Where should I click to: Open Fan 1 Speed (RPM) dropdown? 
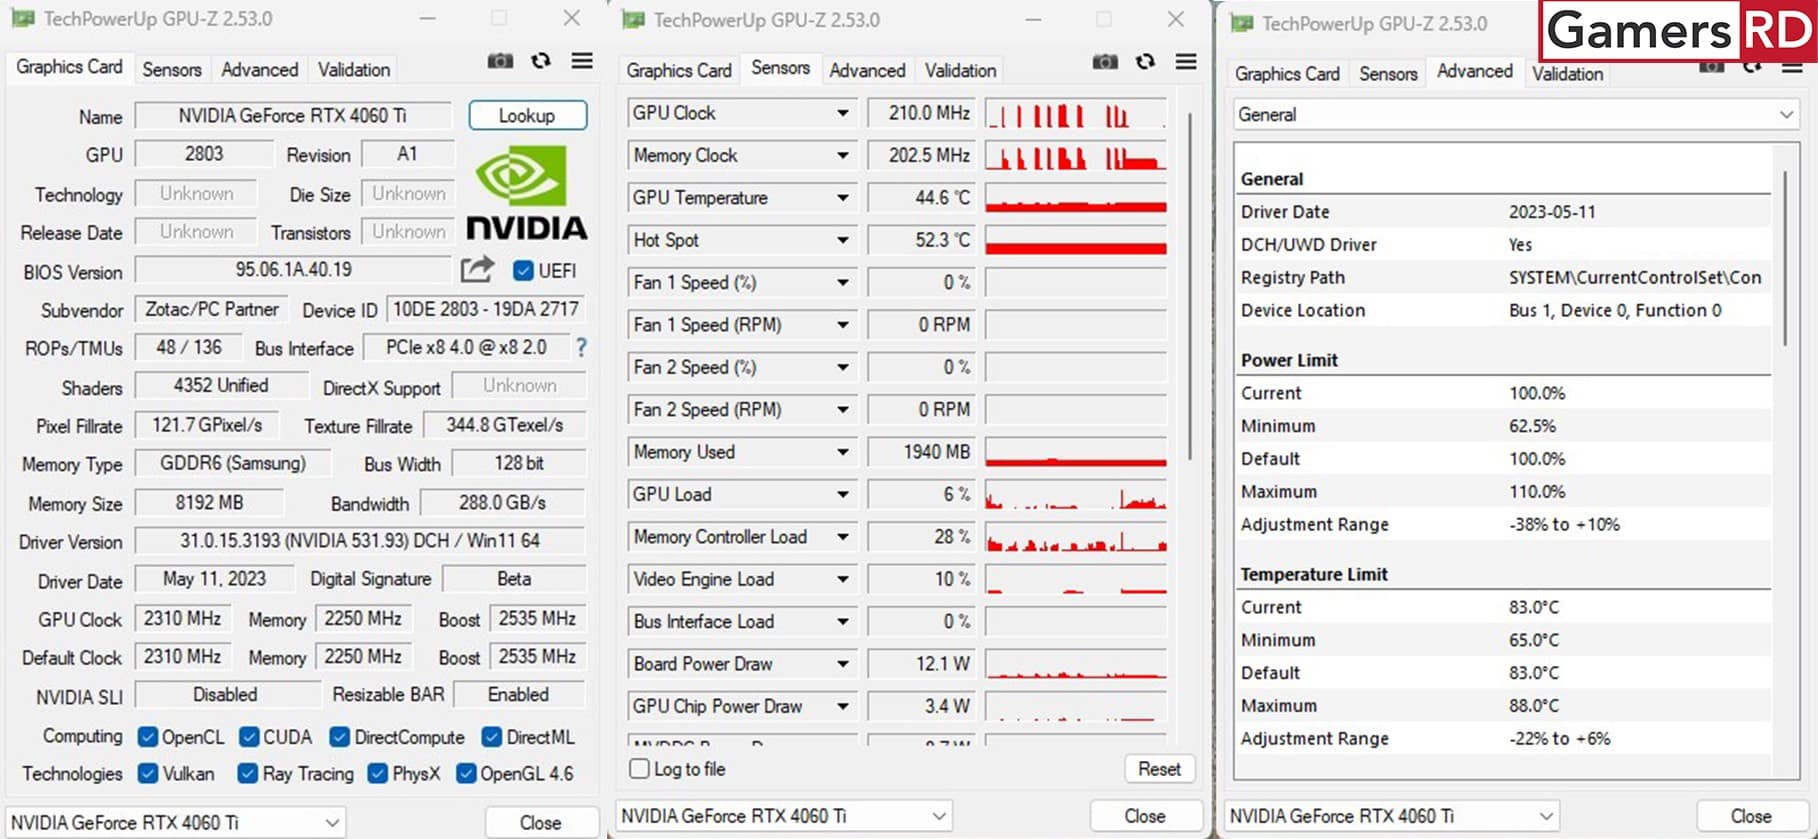pyautogui.click(x=843, y=325)
